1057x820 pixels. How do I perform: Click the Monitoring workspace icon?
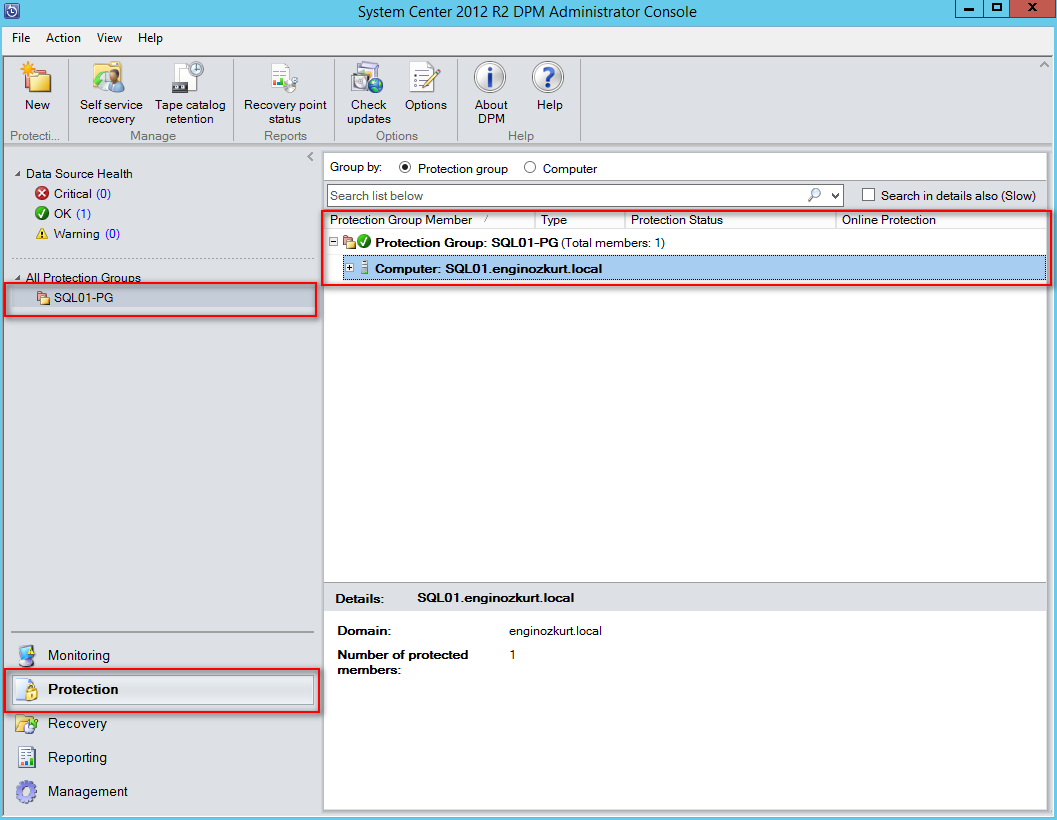27,655
